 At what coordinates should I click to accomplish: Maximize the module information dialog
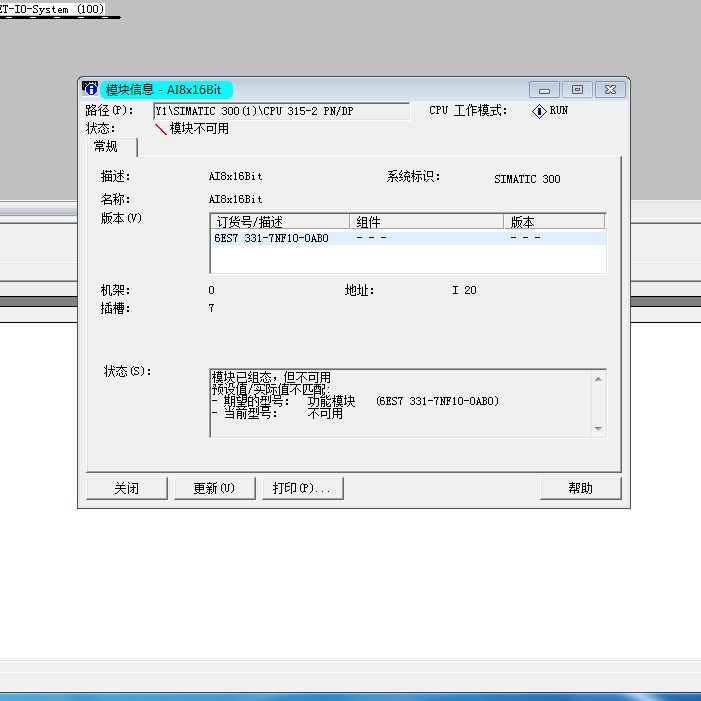point(577,90)
